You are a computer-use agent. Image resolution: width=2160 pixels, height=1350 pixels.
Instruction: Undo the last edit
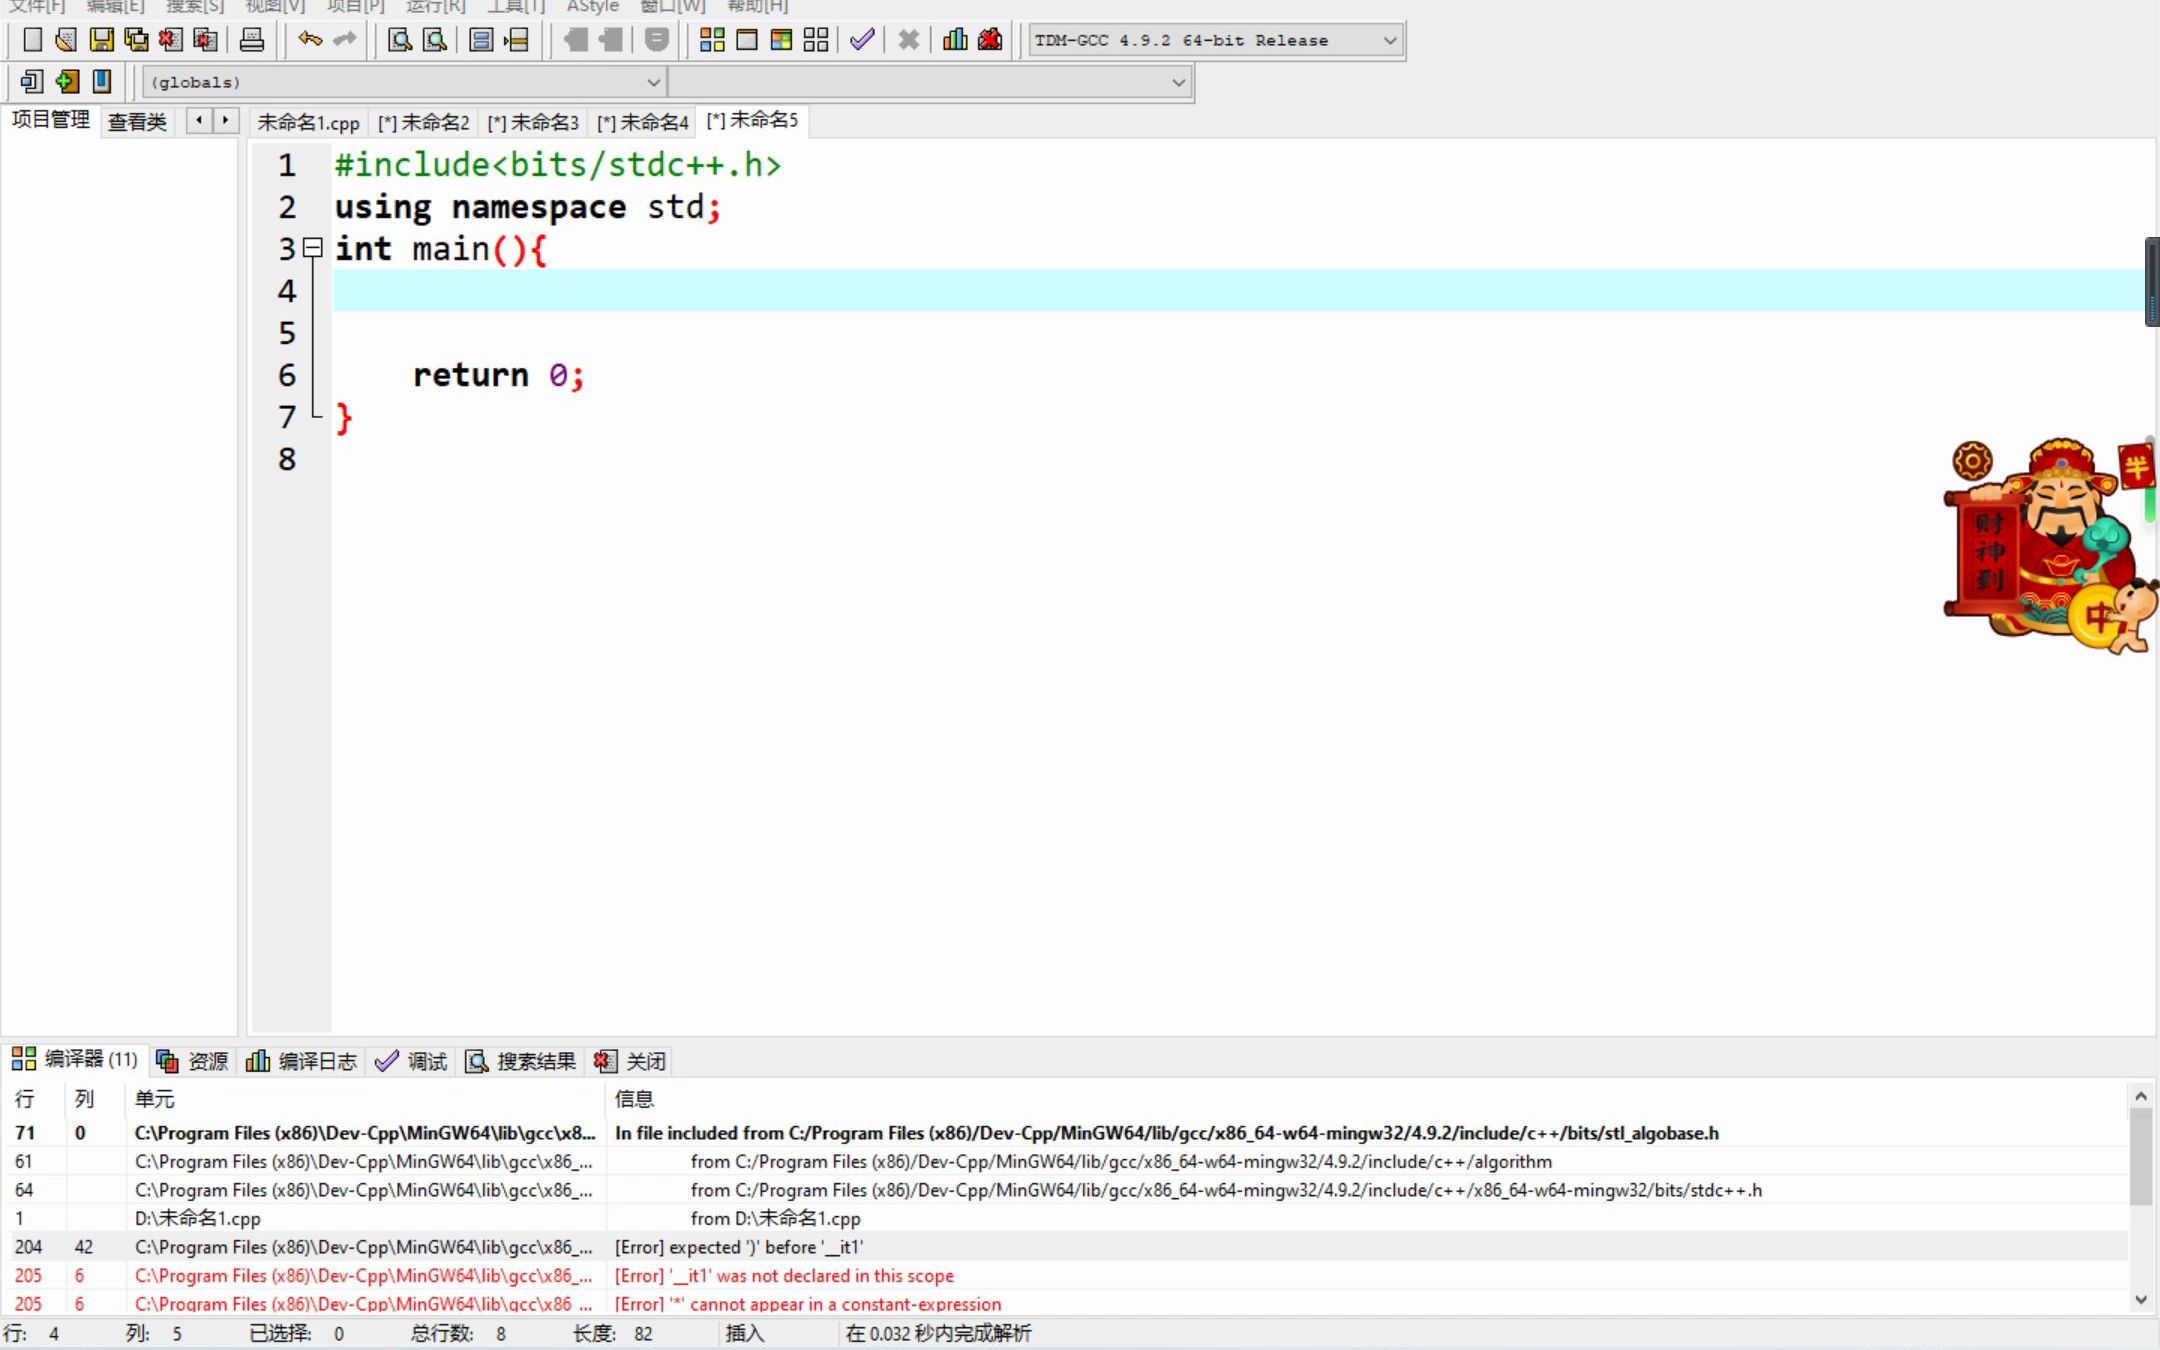308,40
